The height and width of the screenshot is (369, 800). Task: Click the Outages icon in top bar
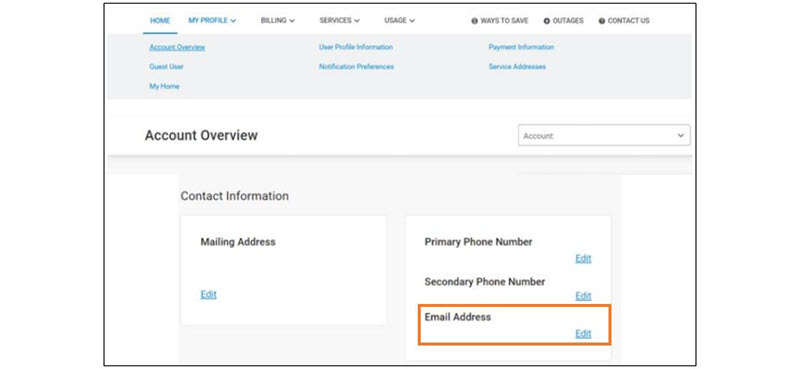tap(546, 21)
